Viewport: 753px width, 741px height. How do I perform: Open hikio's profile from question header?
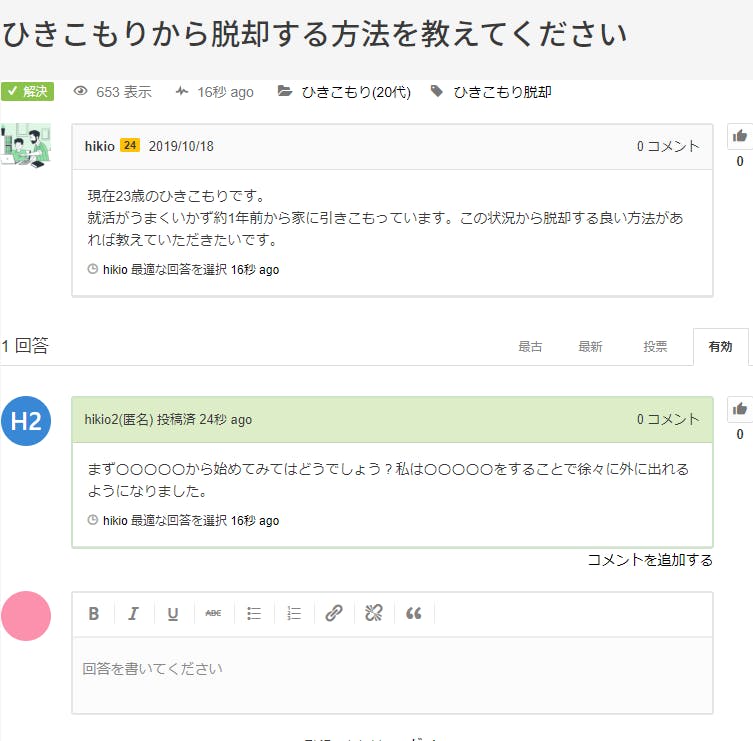point(99,146)
